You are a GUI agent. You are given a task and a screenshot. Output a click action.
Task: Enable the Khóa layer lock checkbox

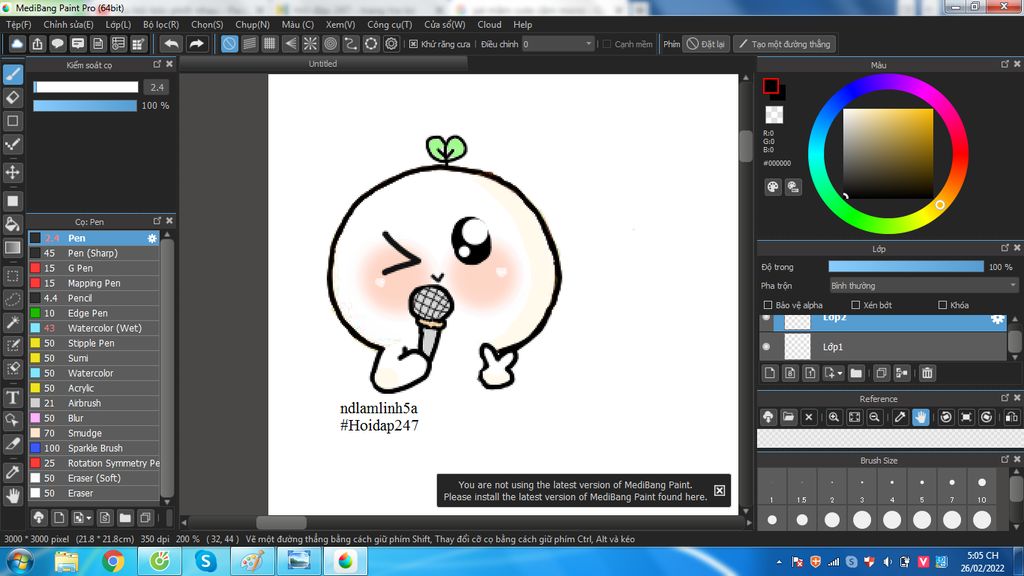pyautogui.click(x=942, y=305)
